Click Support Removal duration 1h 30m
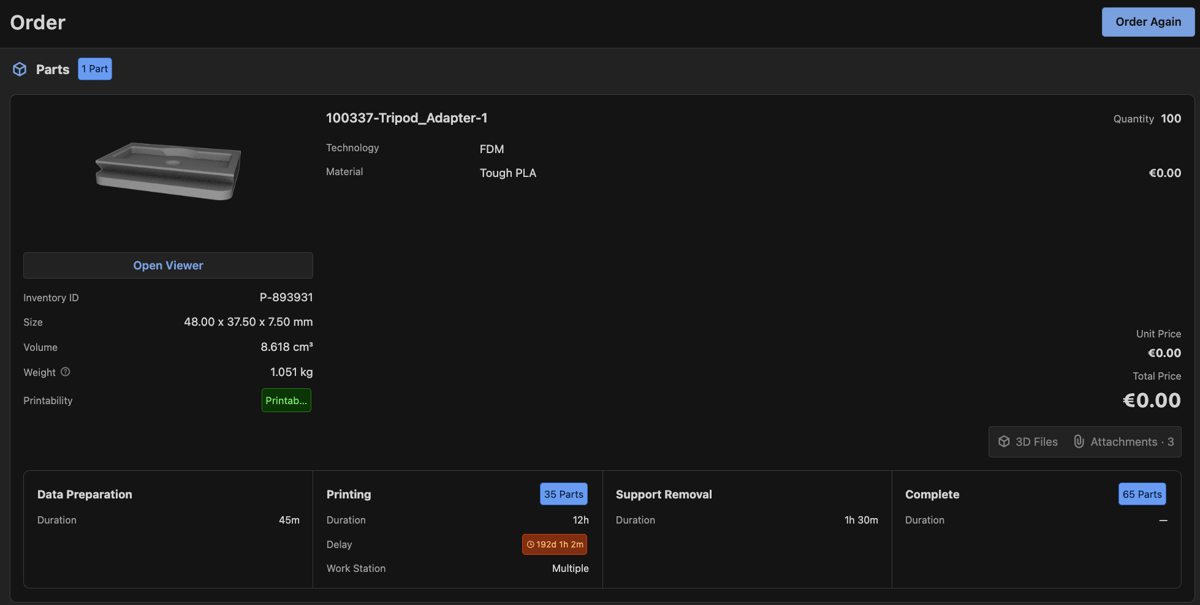Viewport: 1200px width, 605px height. click(861, 520)
